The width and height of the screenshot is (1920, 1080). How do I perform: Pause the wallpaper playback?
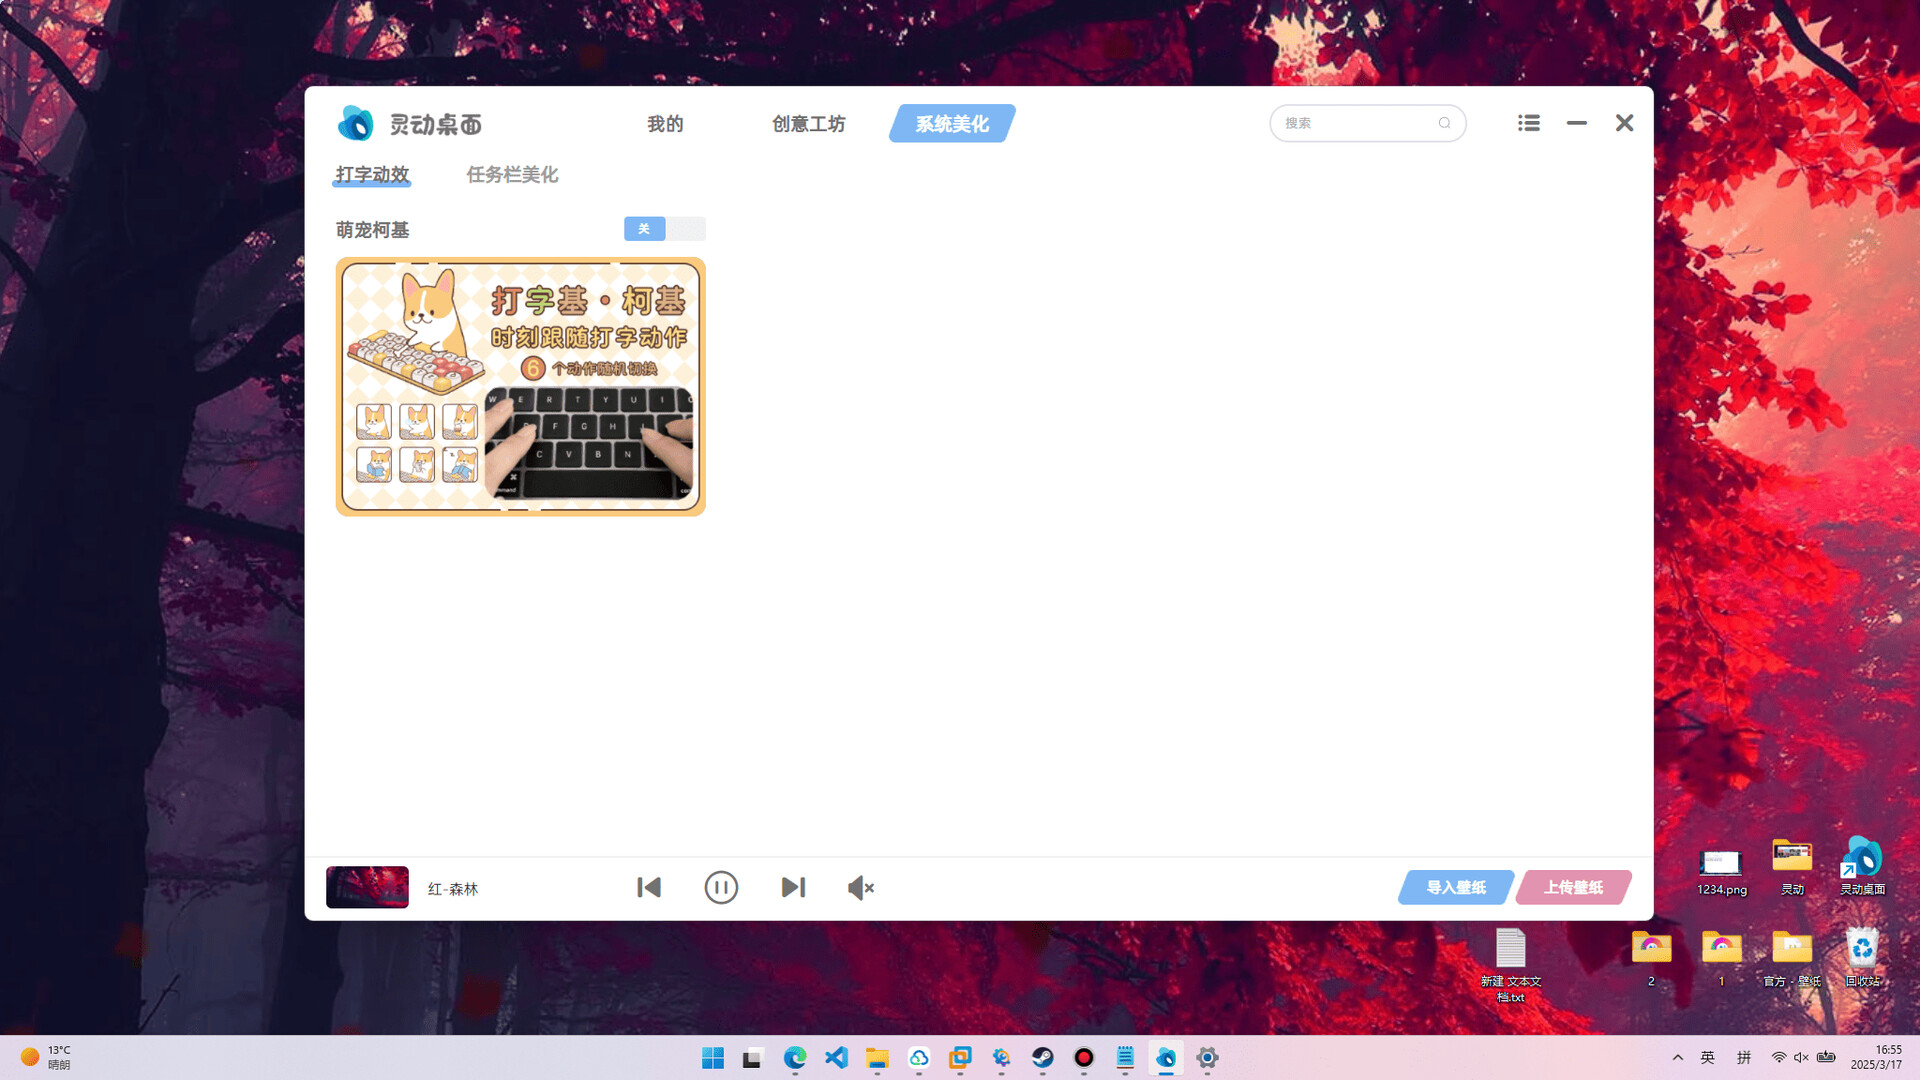[721, 888]
